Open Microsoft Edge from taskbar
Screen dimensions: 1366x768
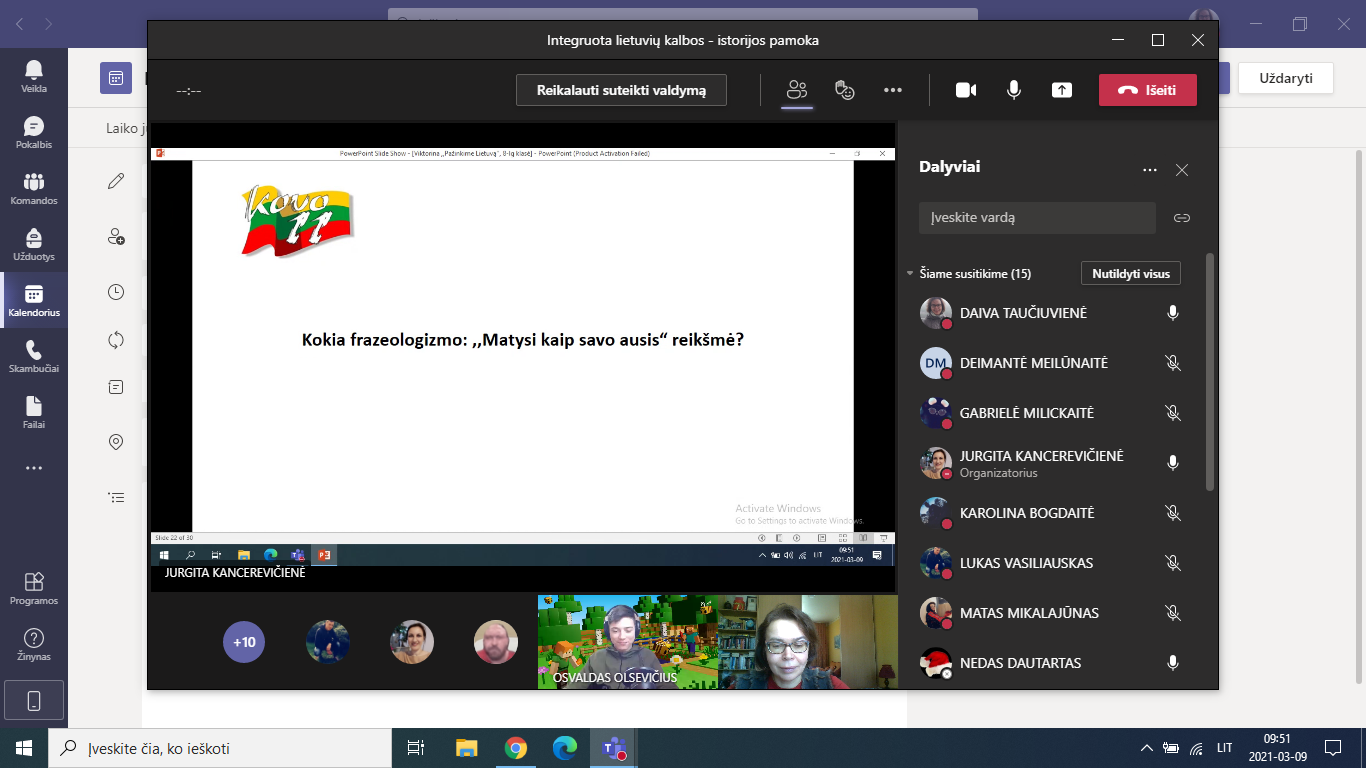[564, 748]
